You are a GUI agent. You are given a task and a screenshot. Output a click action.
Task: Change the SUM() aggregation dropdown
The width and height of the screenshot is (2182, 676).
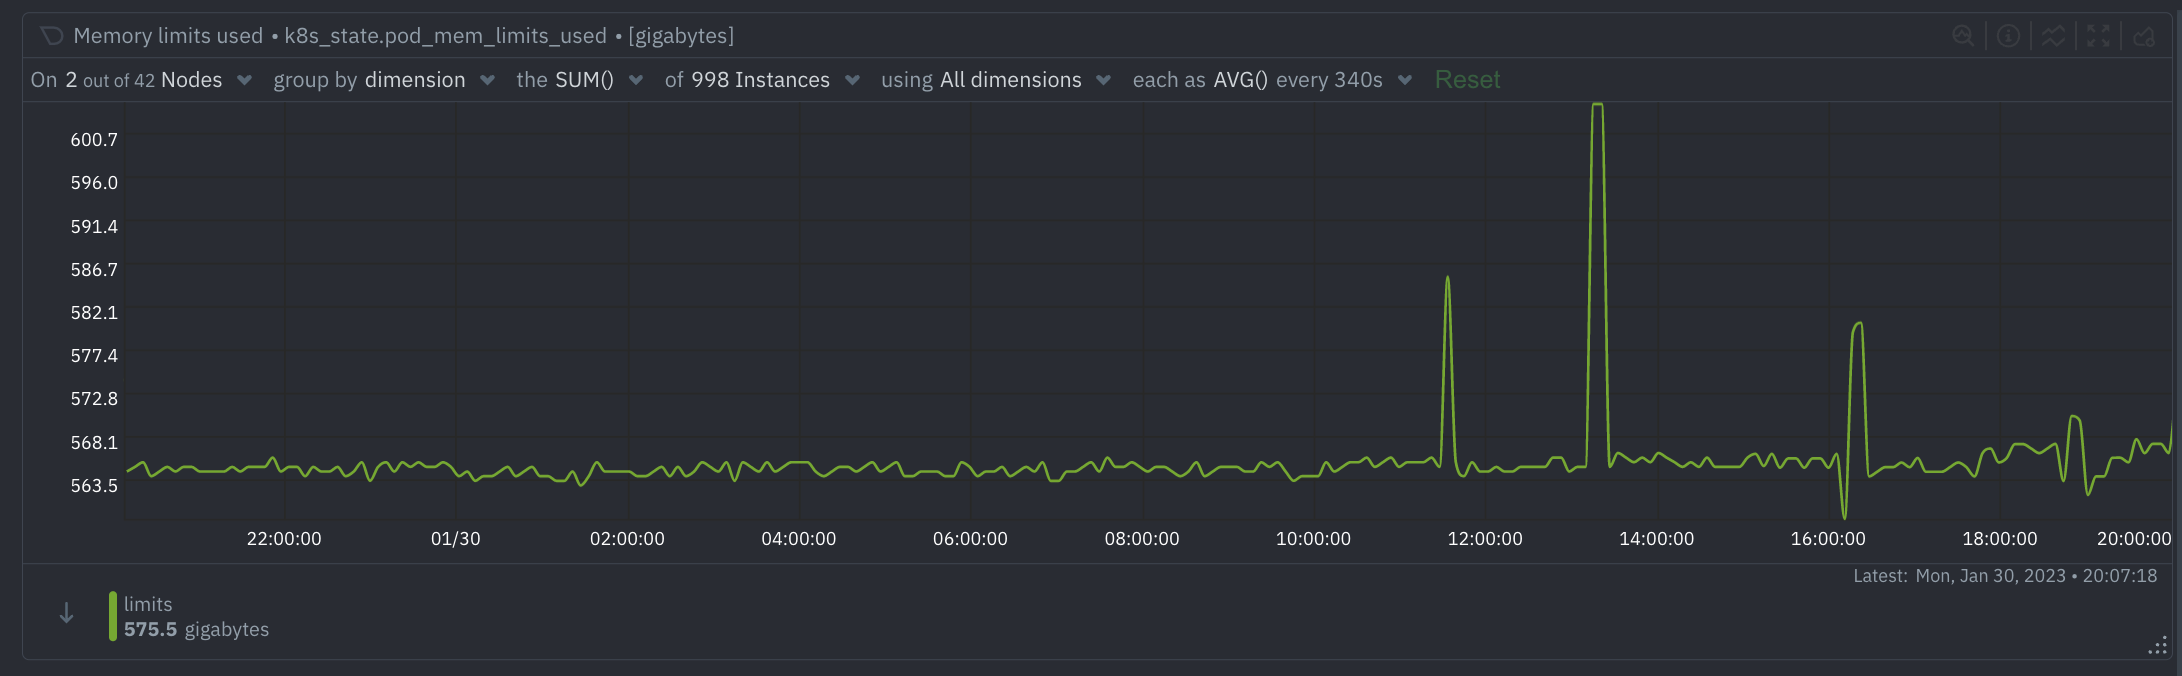tap(579, 80)
